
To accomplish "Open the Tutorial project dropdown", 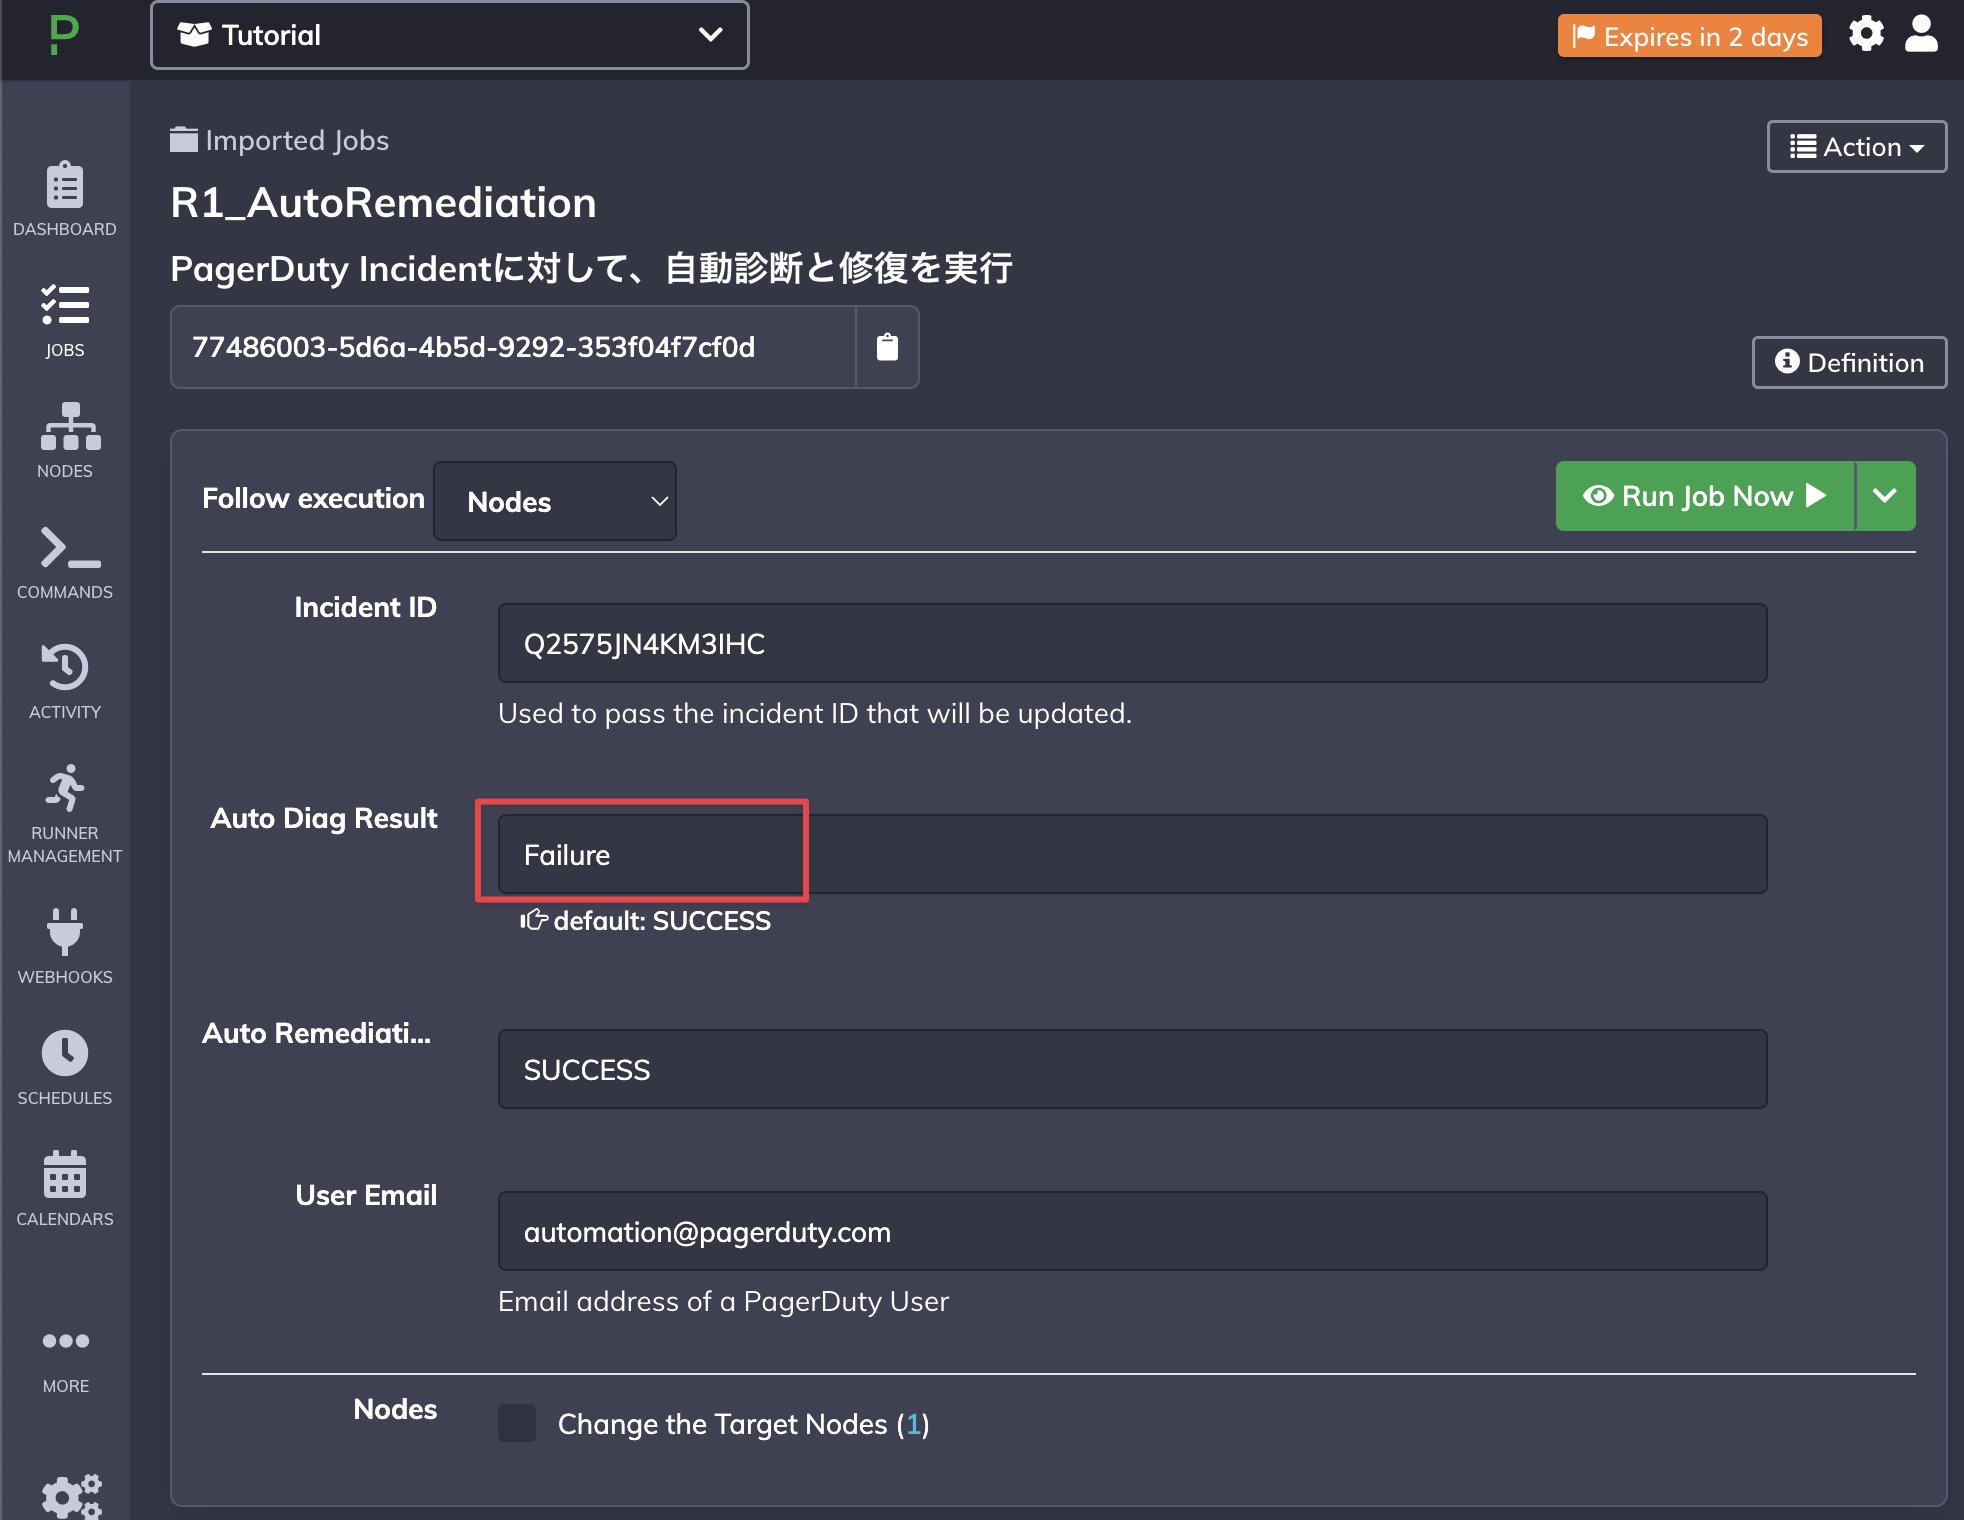I will point(450,35).
